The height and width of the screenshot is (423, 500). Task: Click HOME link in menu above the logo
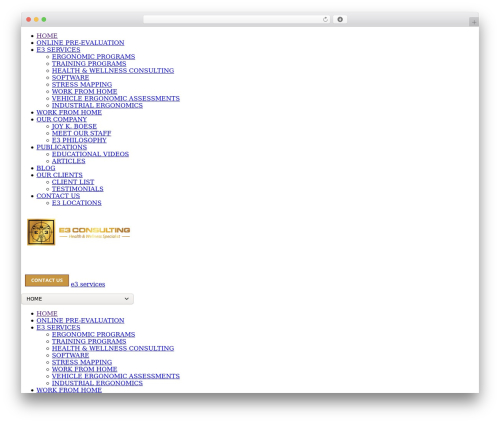(47, 36)
